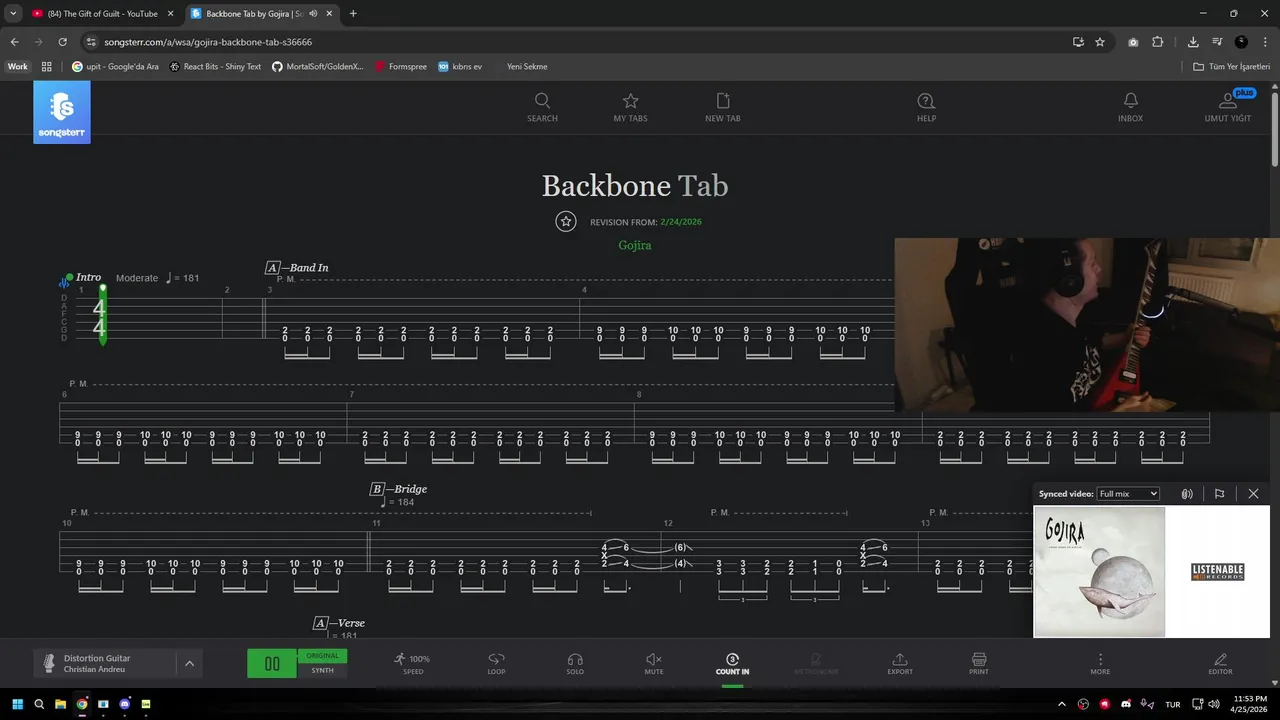Reload the Songsterr page
1280x720 pixels.
click(x=62, y=42)
